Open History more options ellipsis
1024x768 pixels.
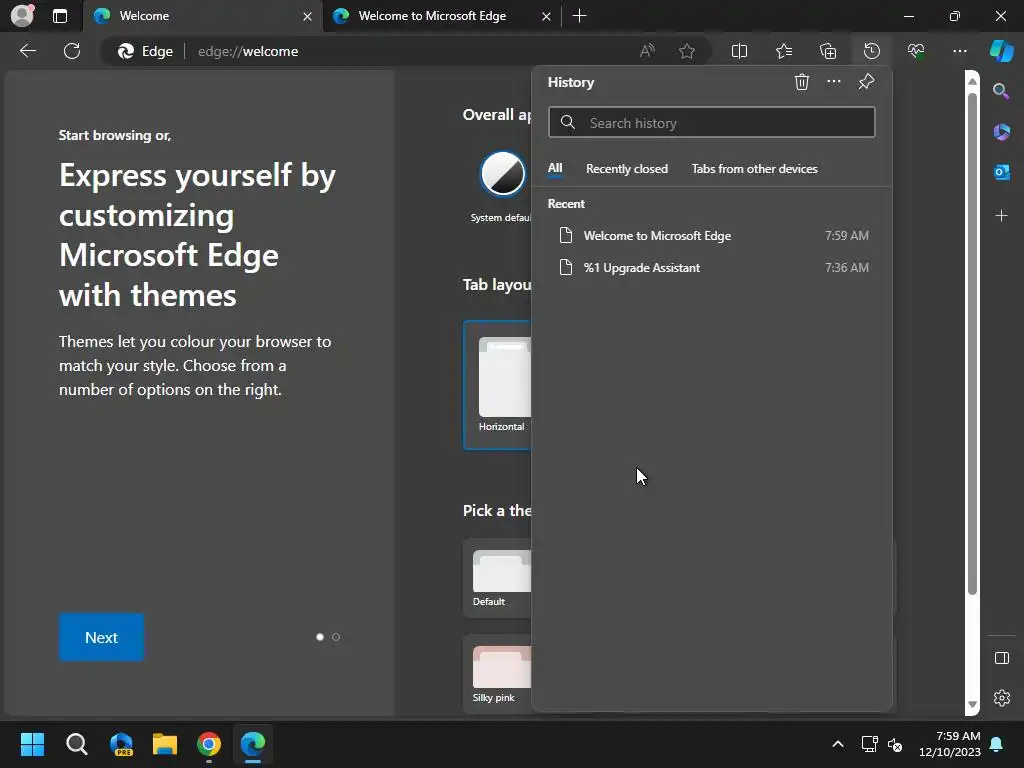833,82
